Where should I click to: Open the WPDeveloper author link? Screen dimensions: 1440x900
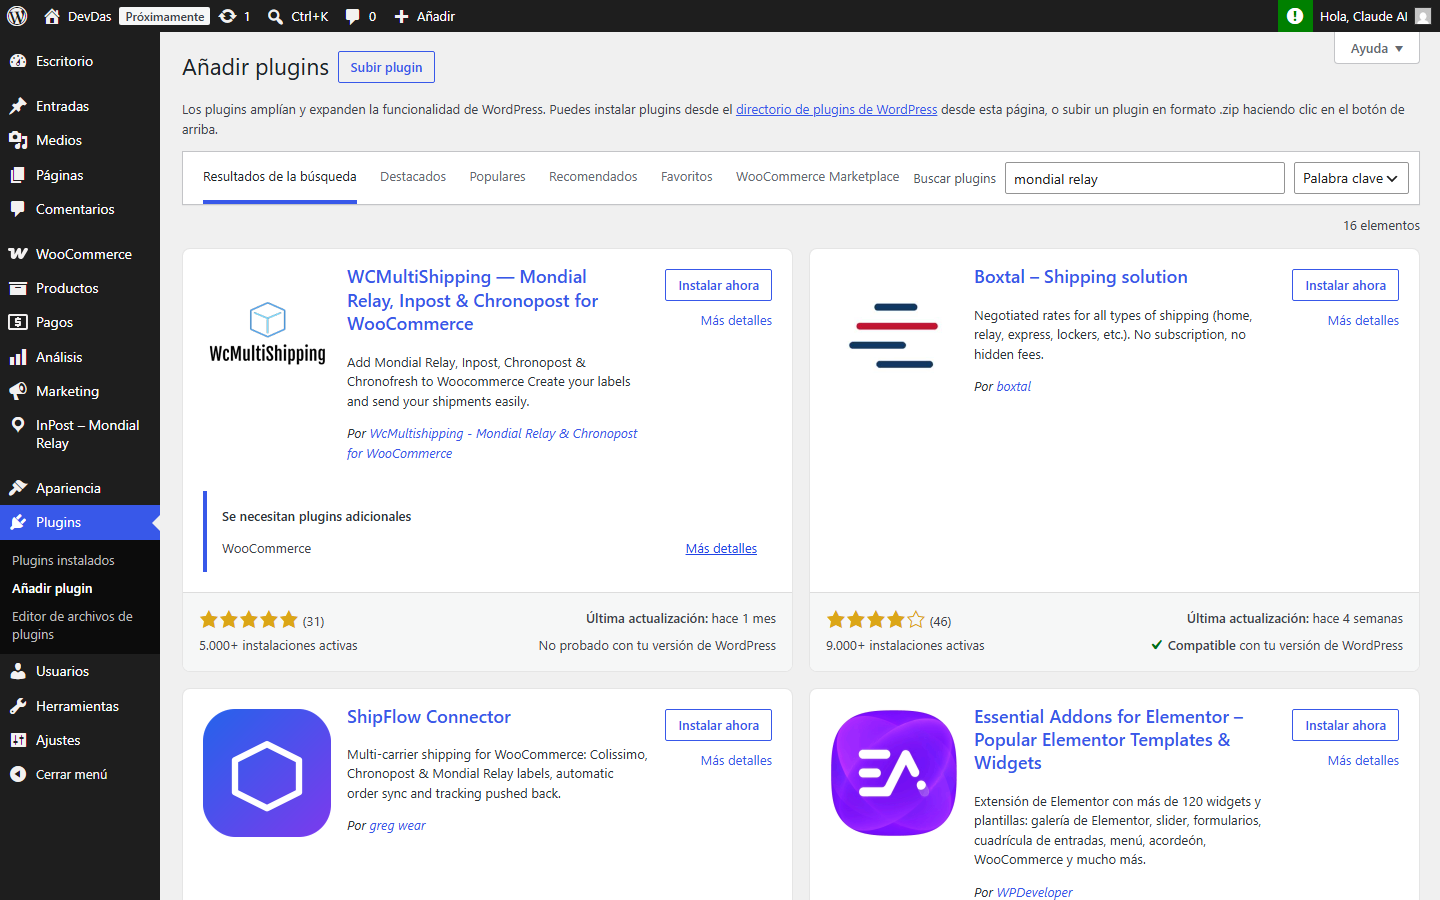1034,892
